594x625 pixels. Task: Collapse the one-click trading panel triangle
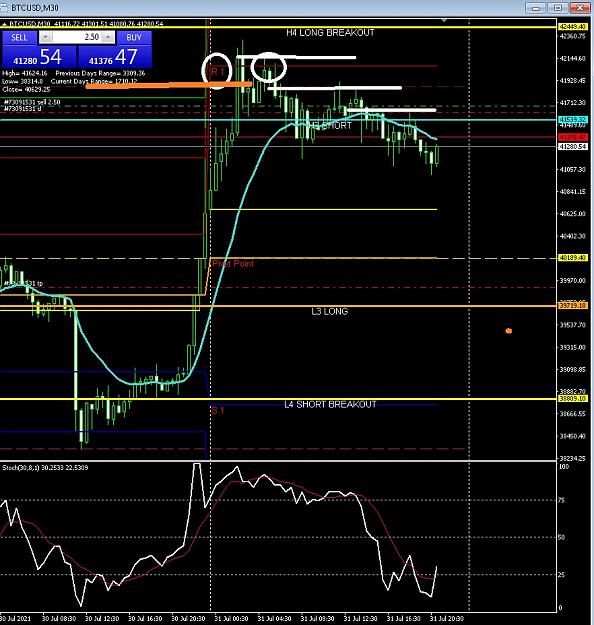click(4, 24)
